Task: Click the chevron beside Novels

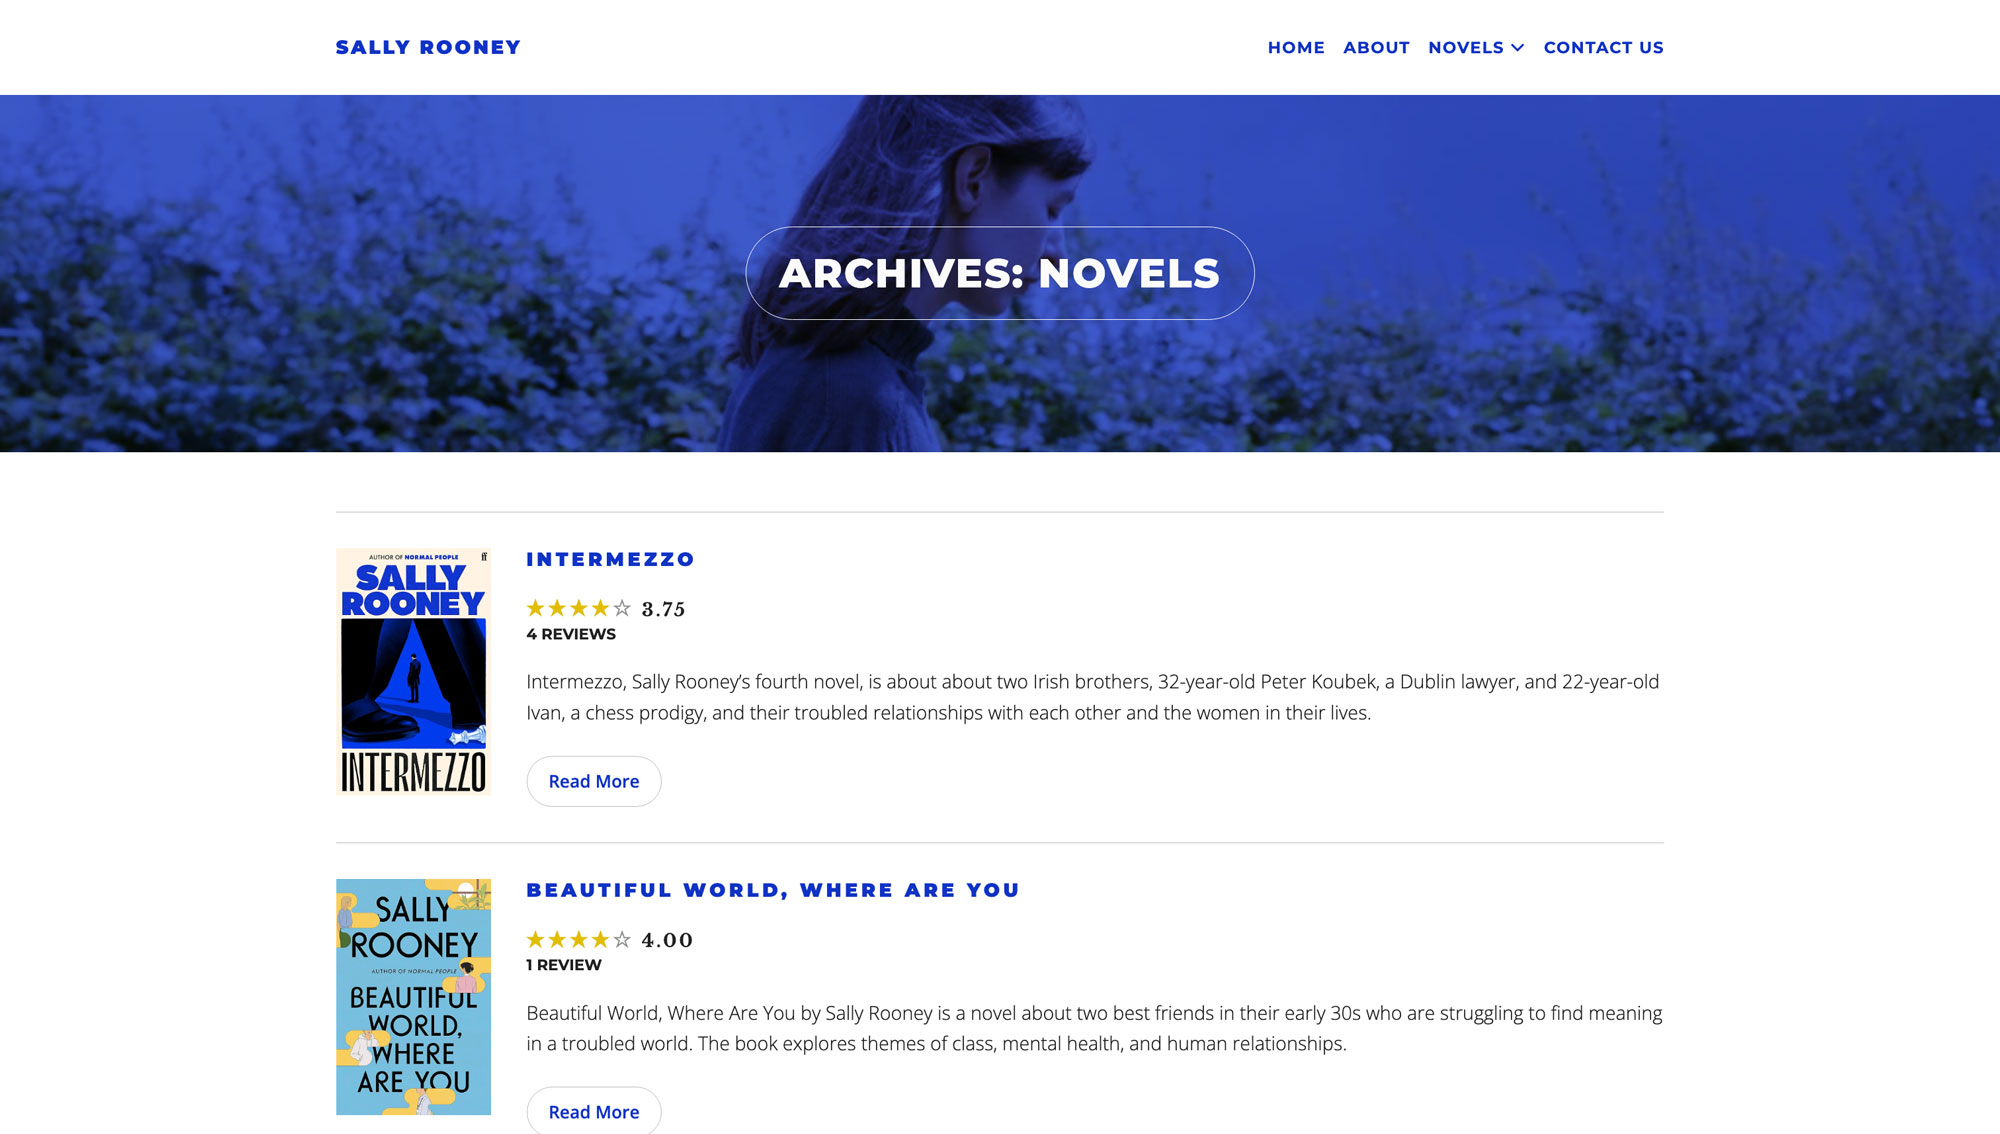Action: [1517, 47]
